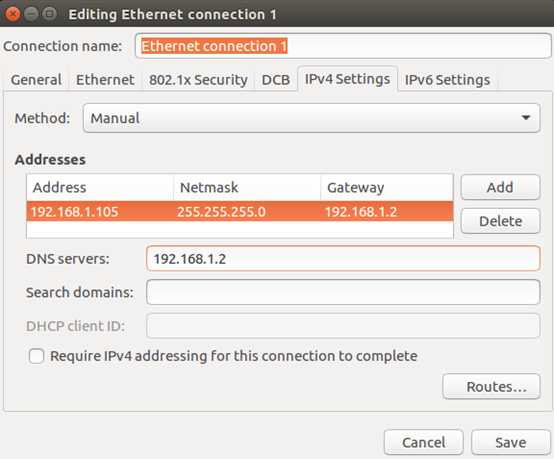
Task: Delete the selected address row
Action: (x=500, y=221)
